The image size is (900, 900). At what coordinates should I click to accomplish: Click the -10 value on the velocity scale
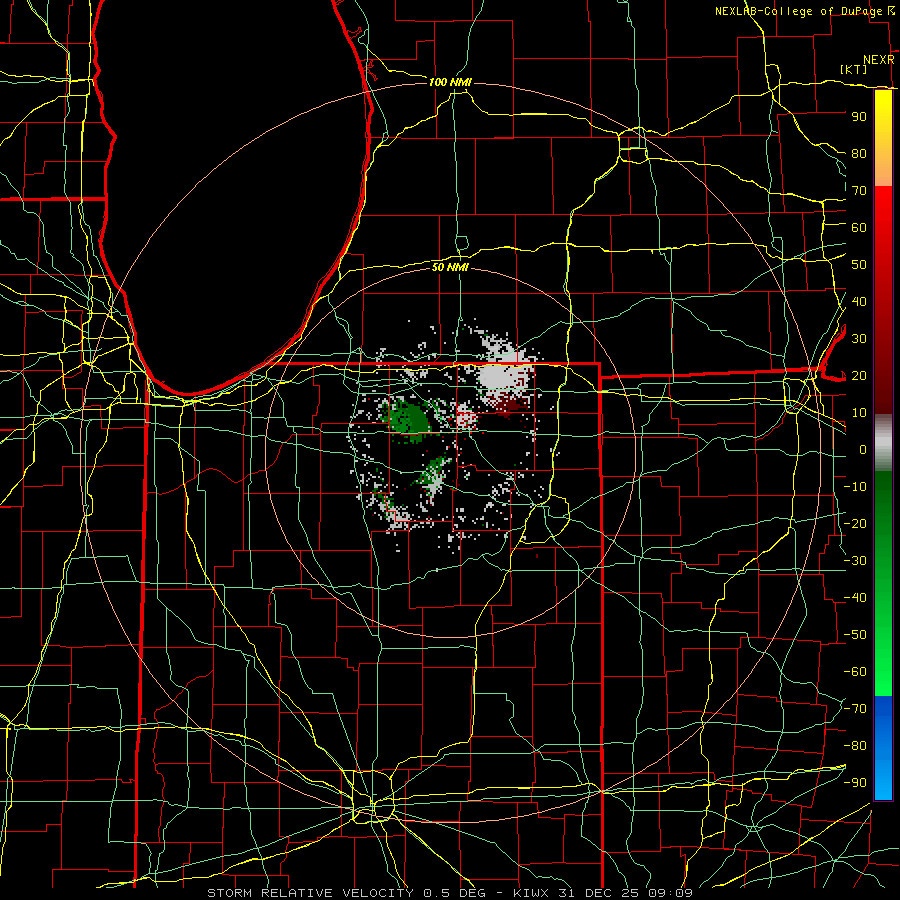pyautogui.click(x=855, y=487)
